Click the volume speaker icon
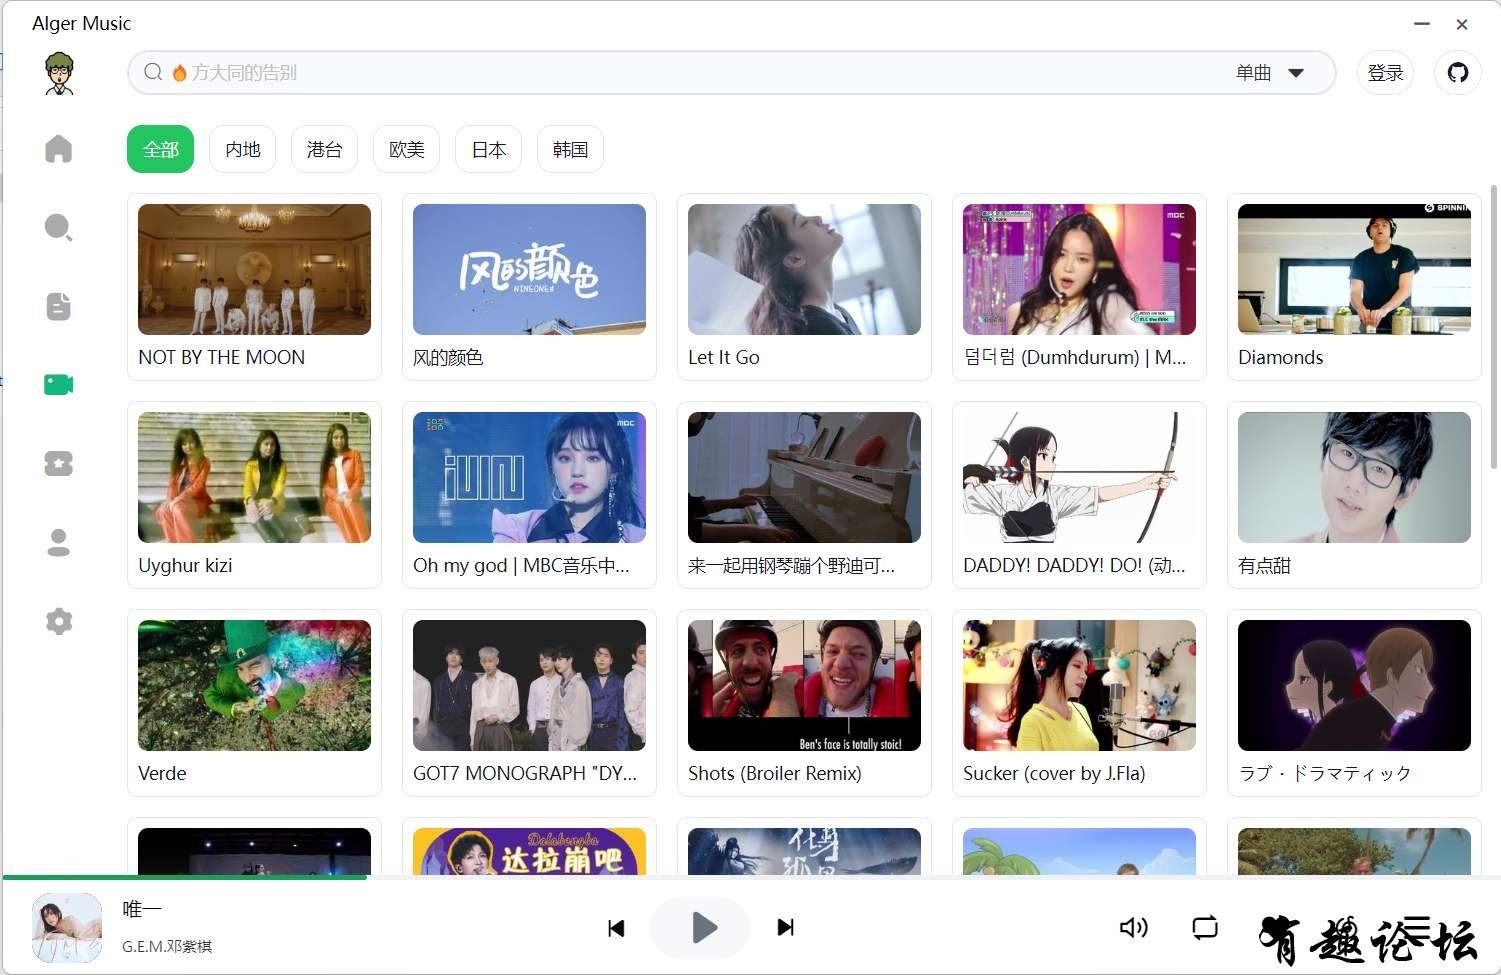This screenshot has height=975, width=1501. (1133, 928)
